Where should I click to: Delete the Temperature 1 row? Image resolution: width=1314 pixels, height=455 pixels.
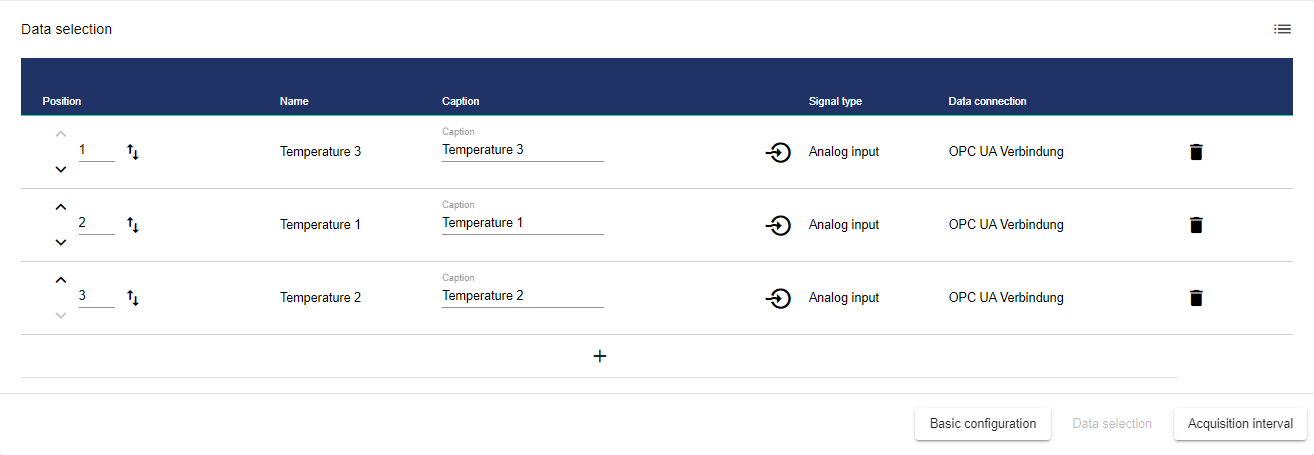[1196, 225]
